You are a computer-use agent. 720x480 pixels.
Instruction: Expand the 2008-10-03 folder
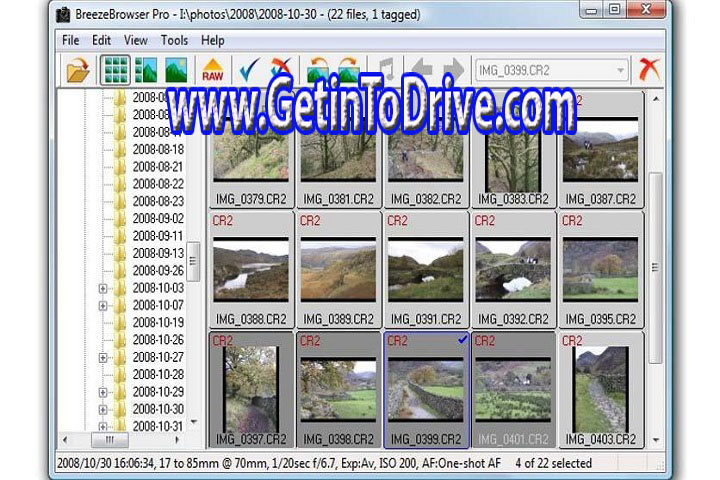103,288
